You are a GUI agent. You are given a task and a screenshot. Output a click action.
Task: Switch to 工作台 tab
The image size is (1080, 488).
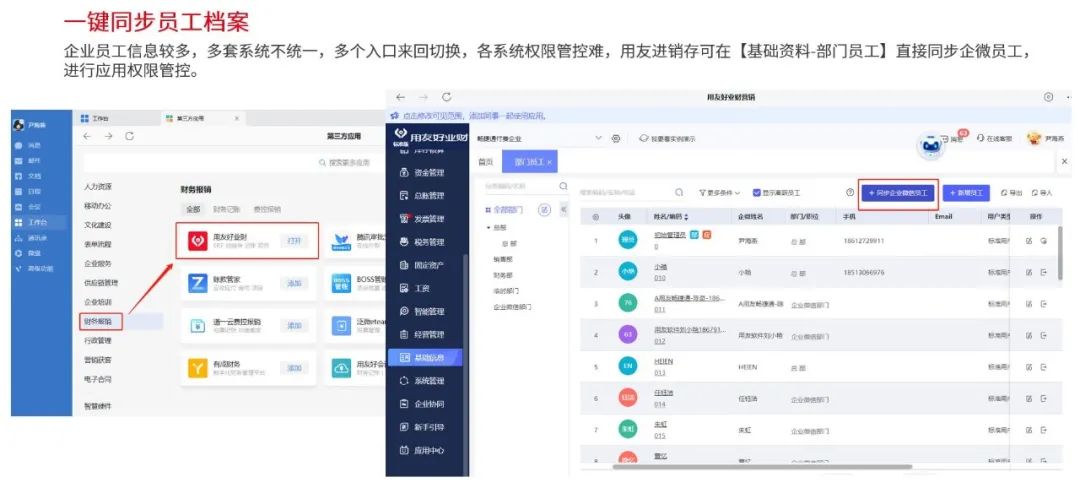tap(95, 118)
